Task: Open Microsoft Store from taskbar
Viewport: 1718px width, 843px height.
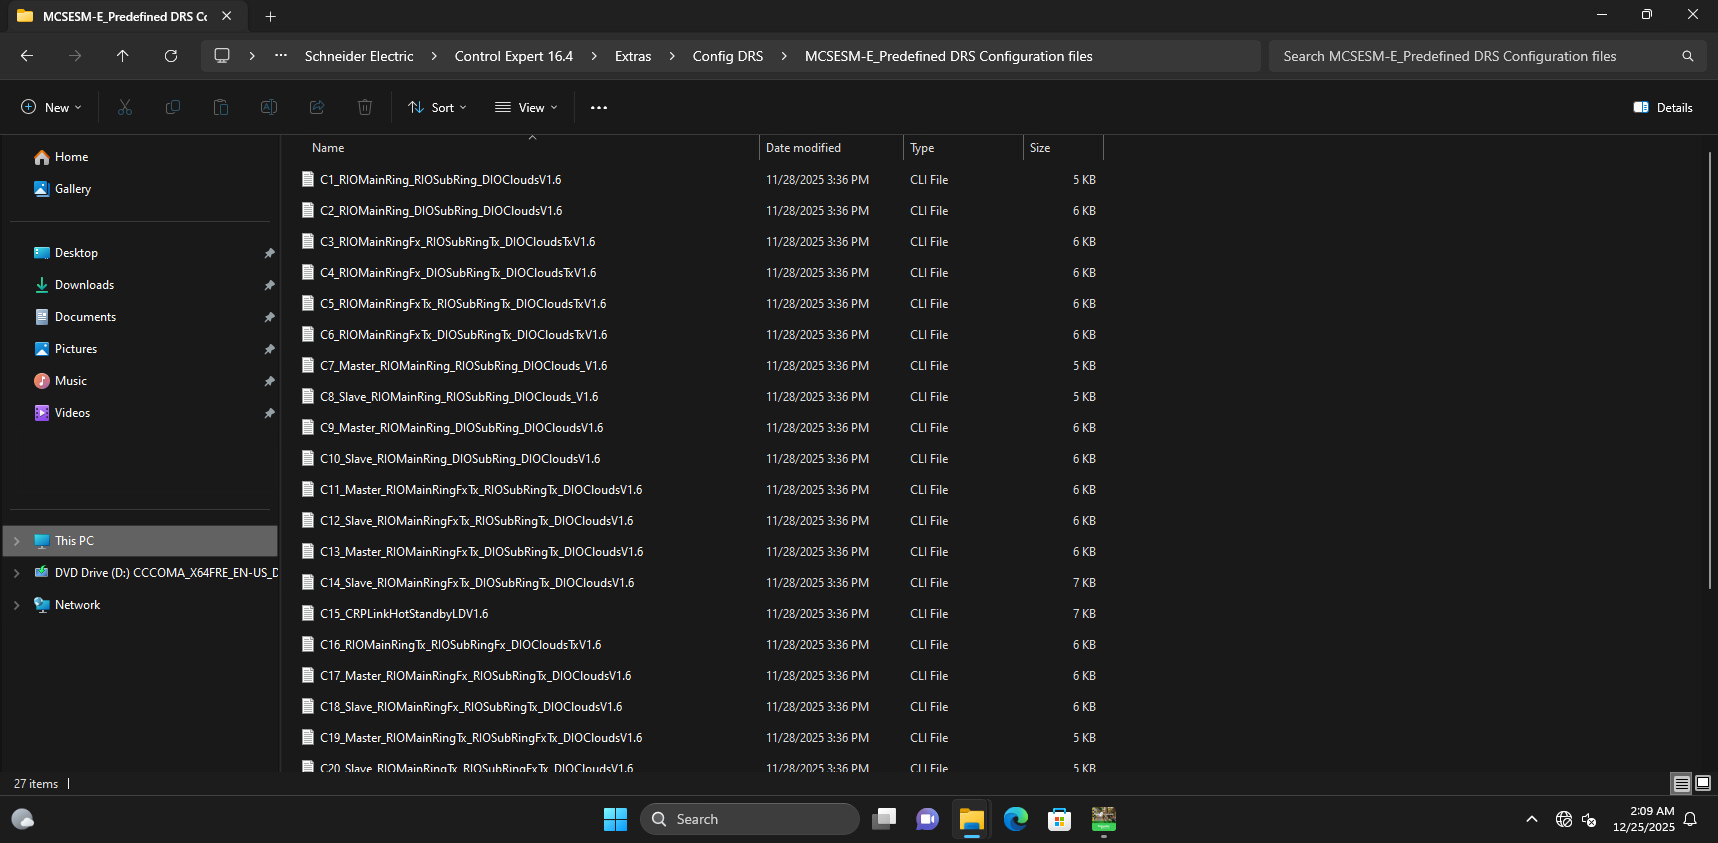Action: [1060, 819]
